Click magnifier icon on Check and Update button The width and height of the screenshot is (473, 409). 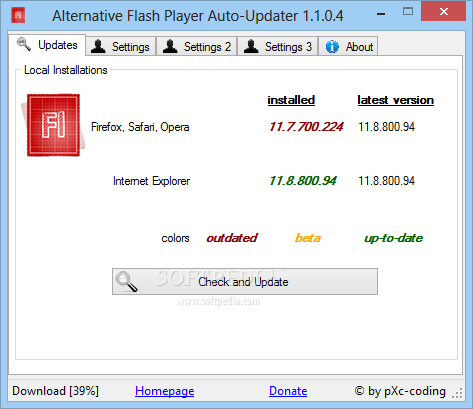point(126,282)
